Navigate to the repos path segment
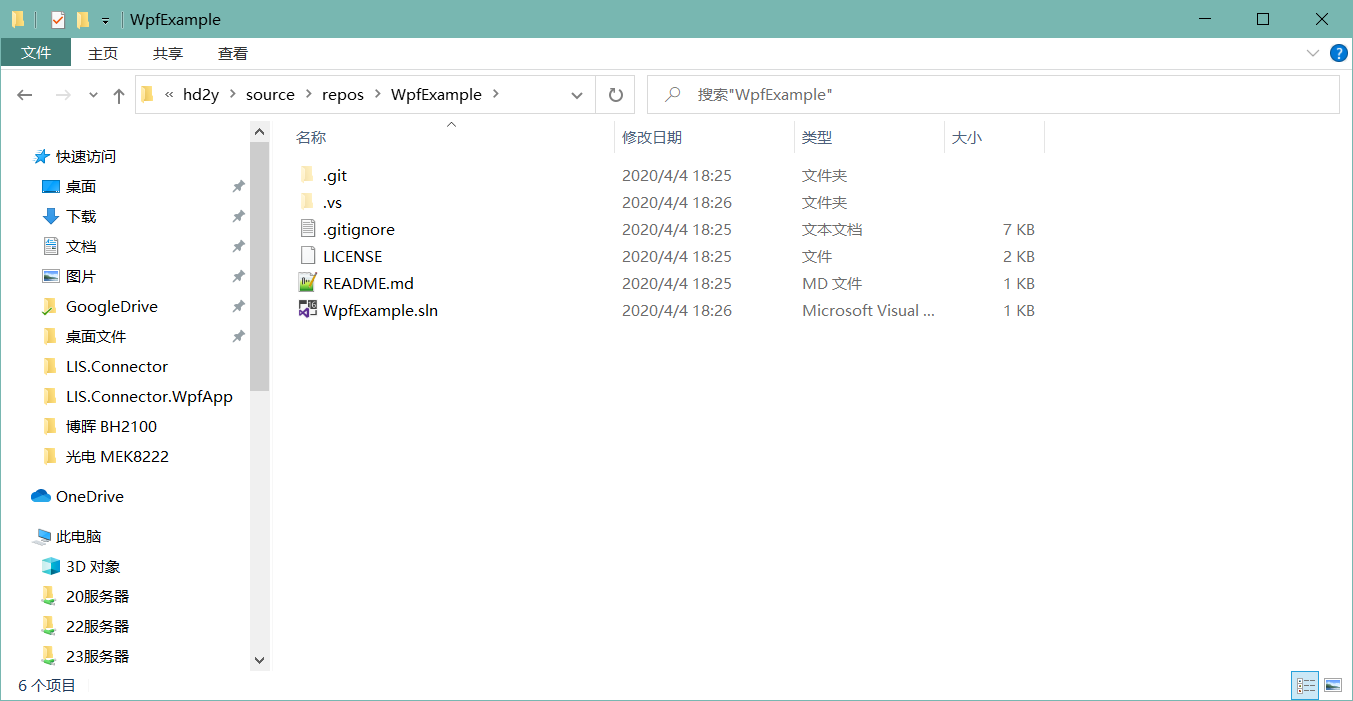This screenshot has height=701, width=1353. coord(343,95)
